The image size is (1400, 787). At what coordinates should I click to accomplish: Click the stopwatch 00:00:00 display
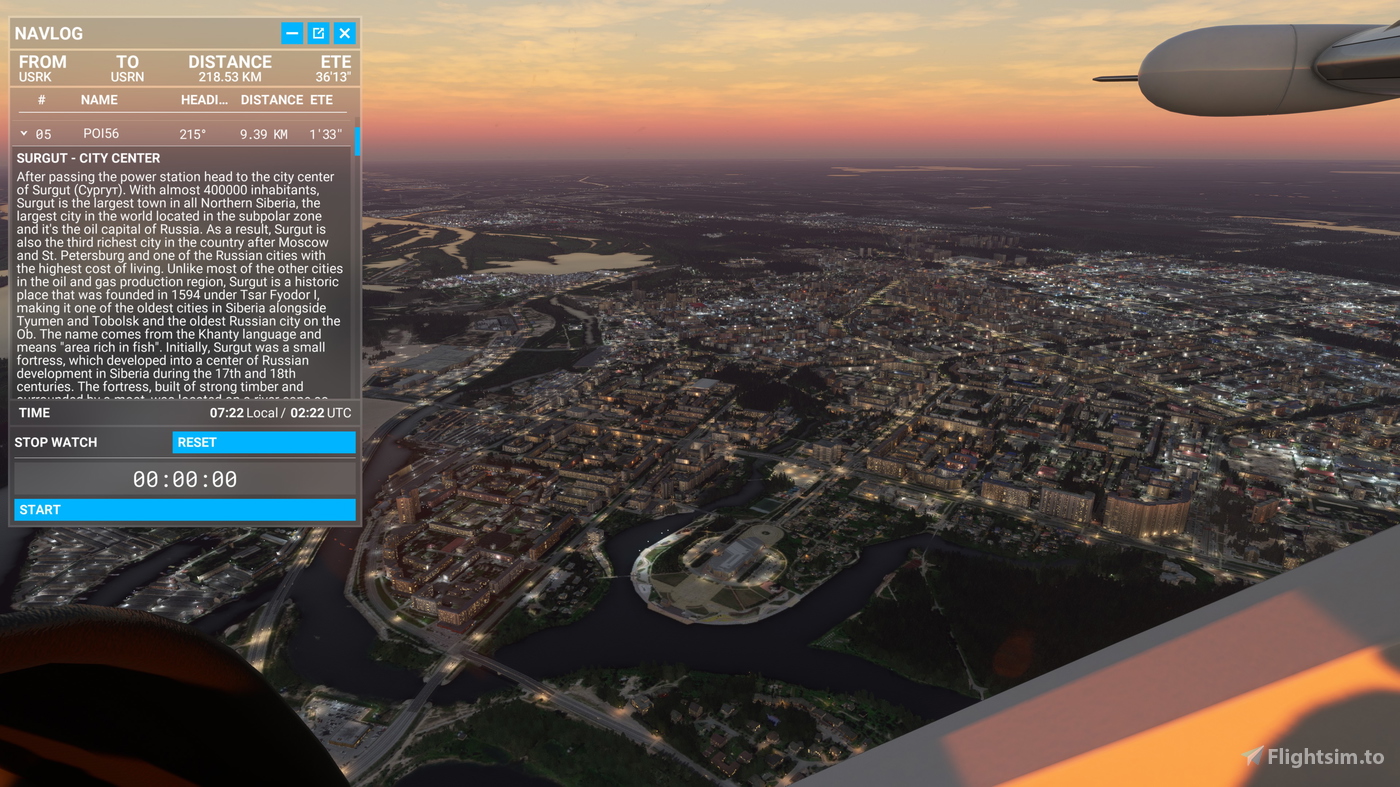[x=185, y=479]
